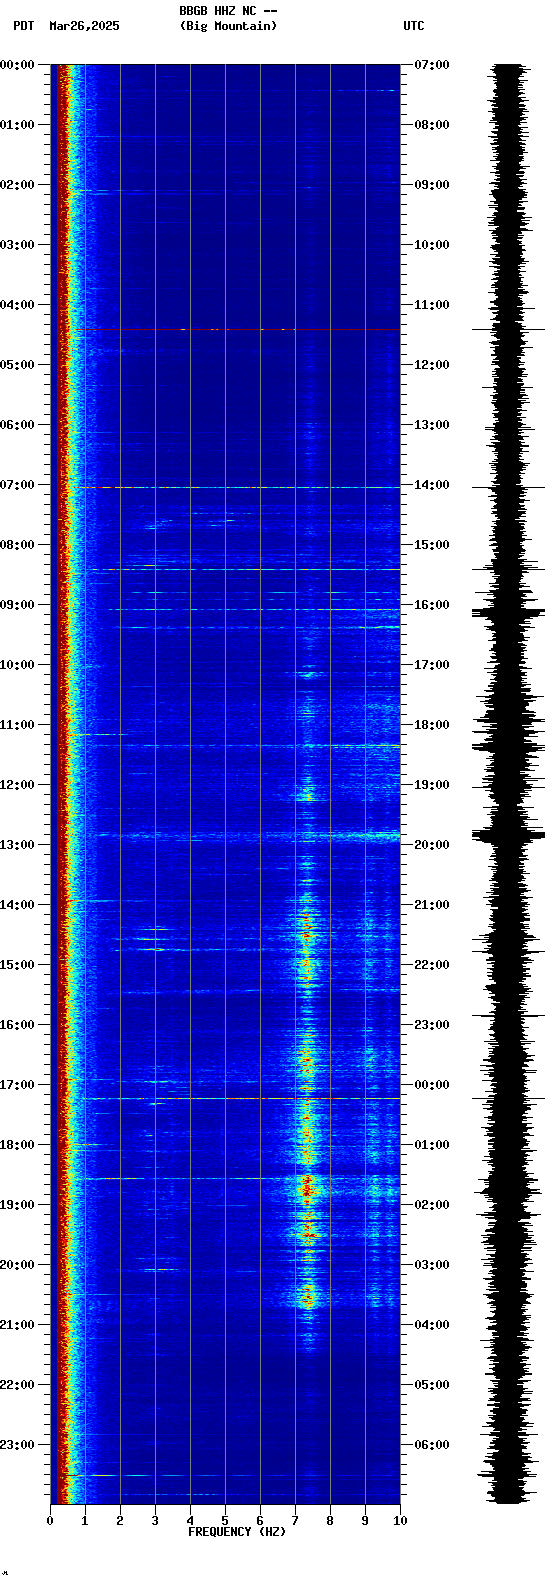Click the 11:00 PDT time label on the left axis
The width and height of the screenshot is (552, 1584).
pyautogui.click(x=17, y=725)
